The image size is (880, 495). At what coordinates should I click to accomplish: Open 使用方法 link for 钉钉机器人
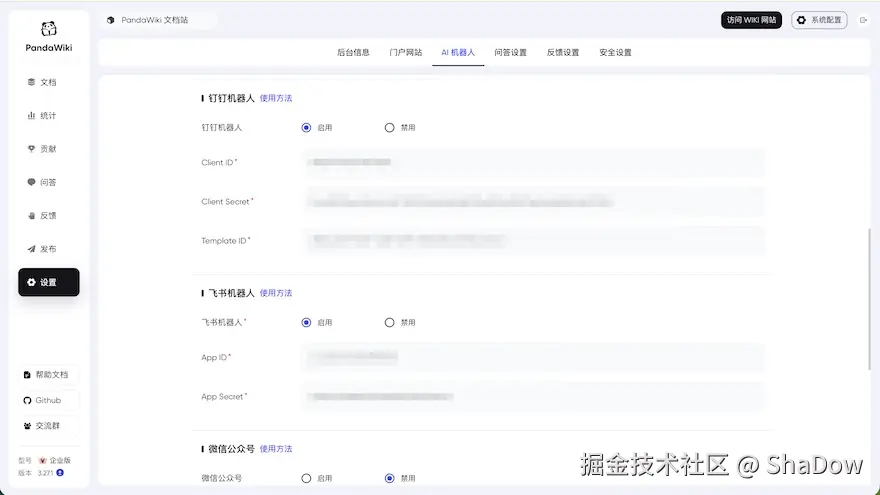pyautogui.click(x=276, y=98)
